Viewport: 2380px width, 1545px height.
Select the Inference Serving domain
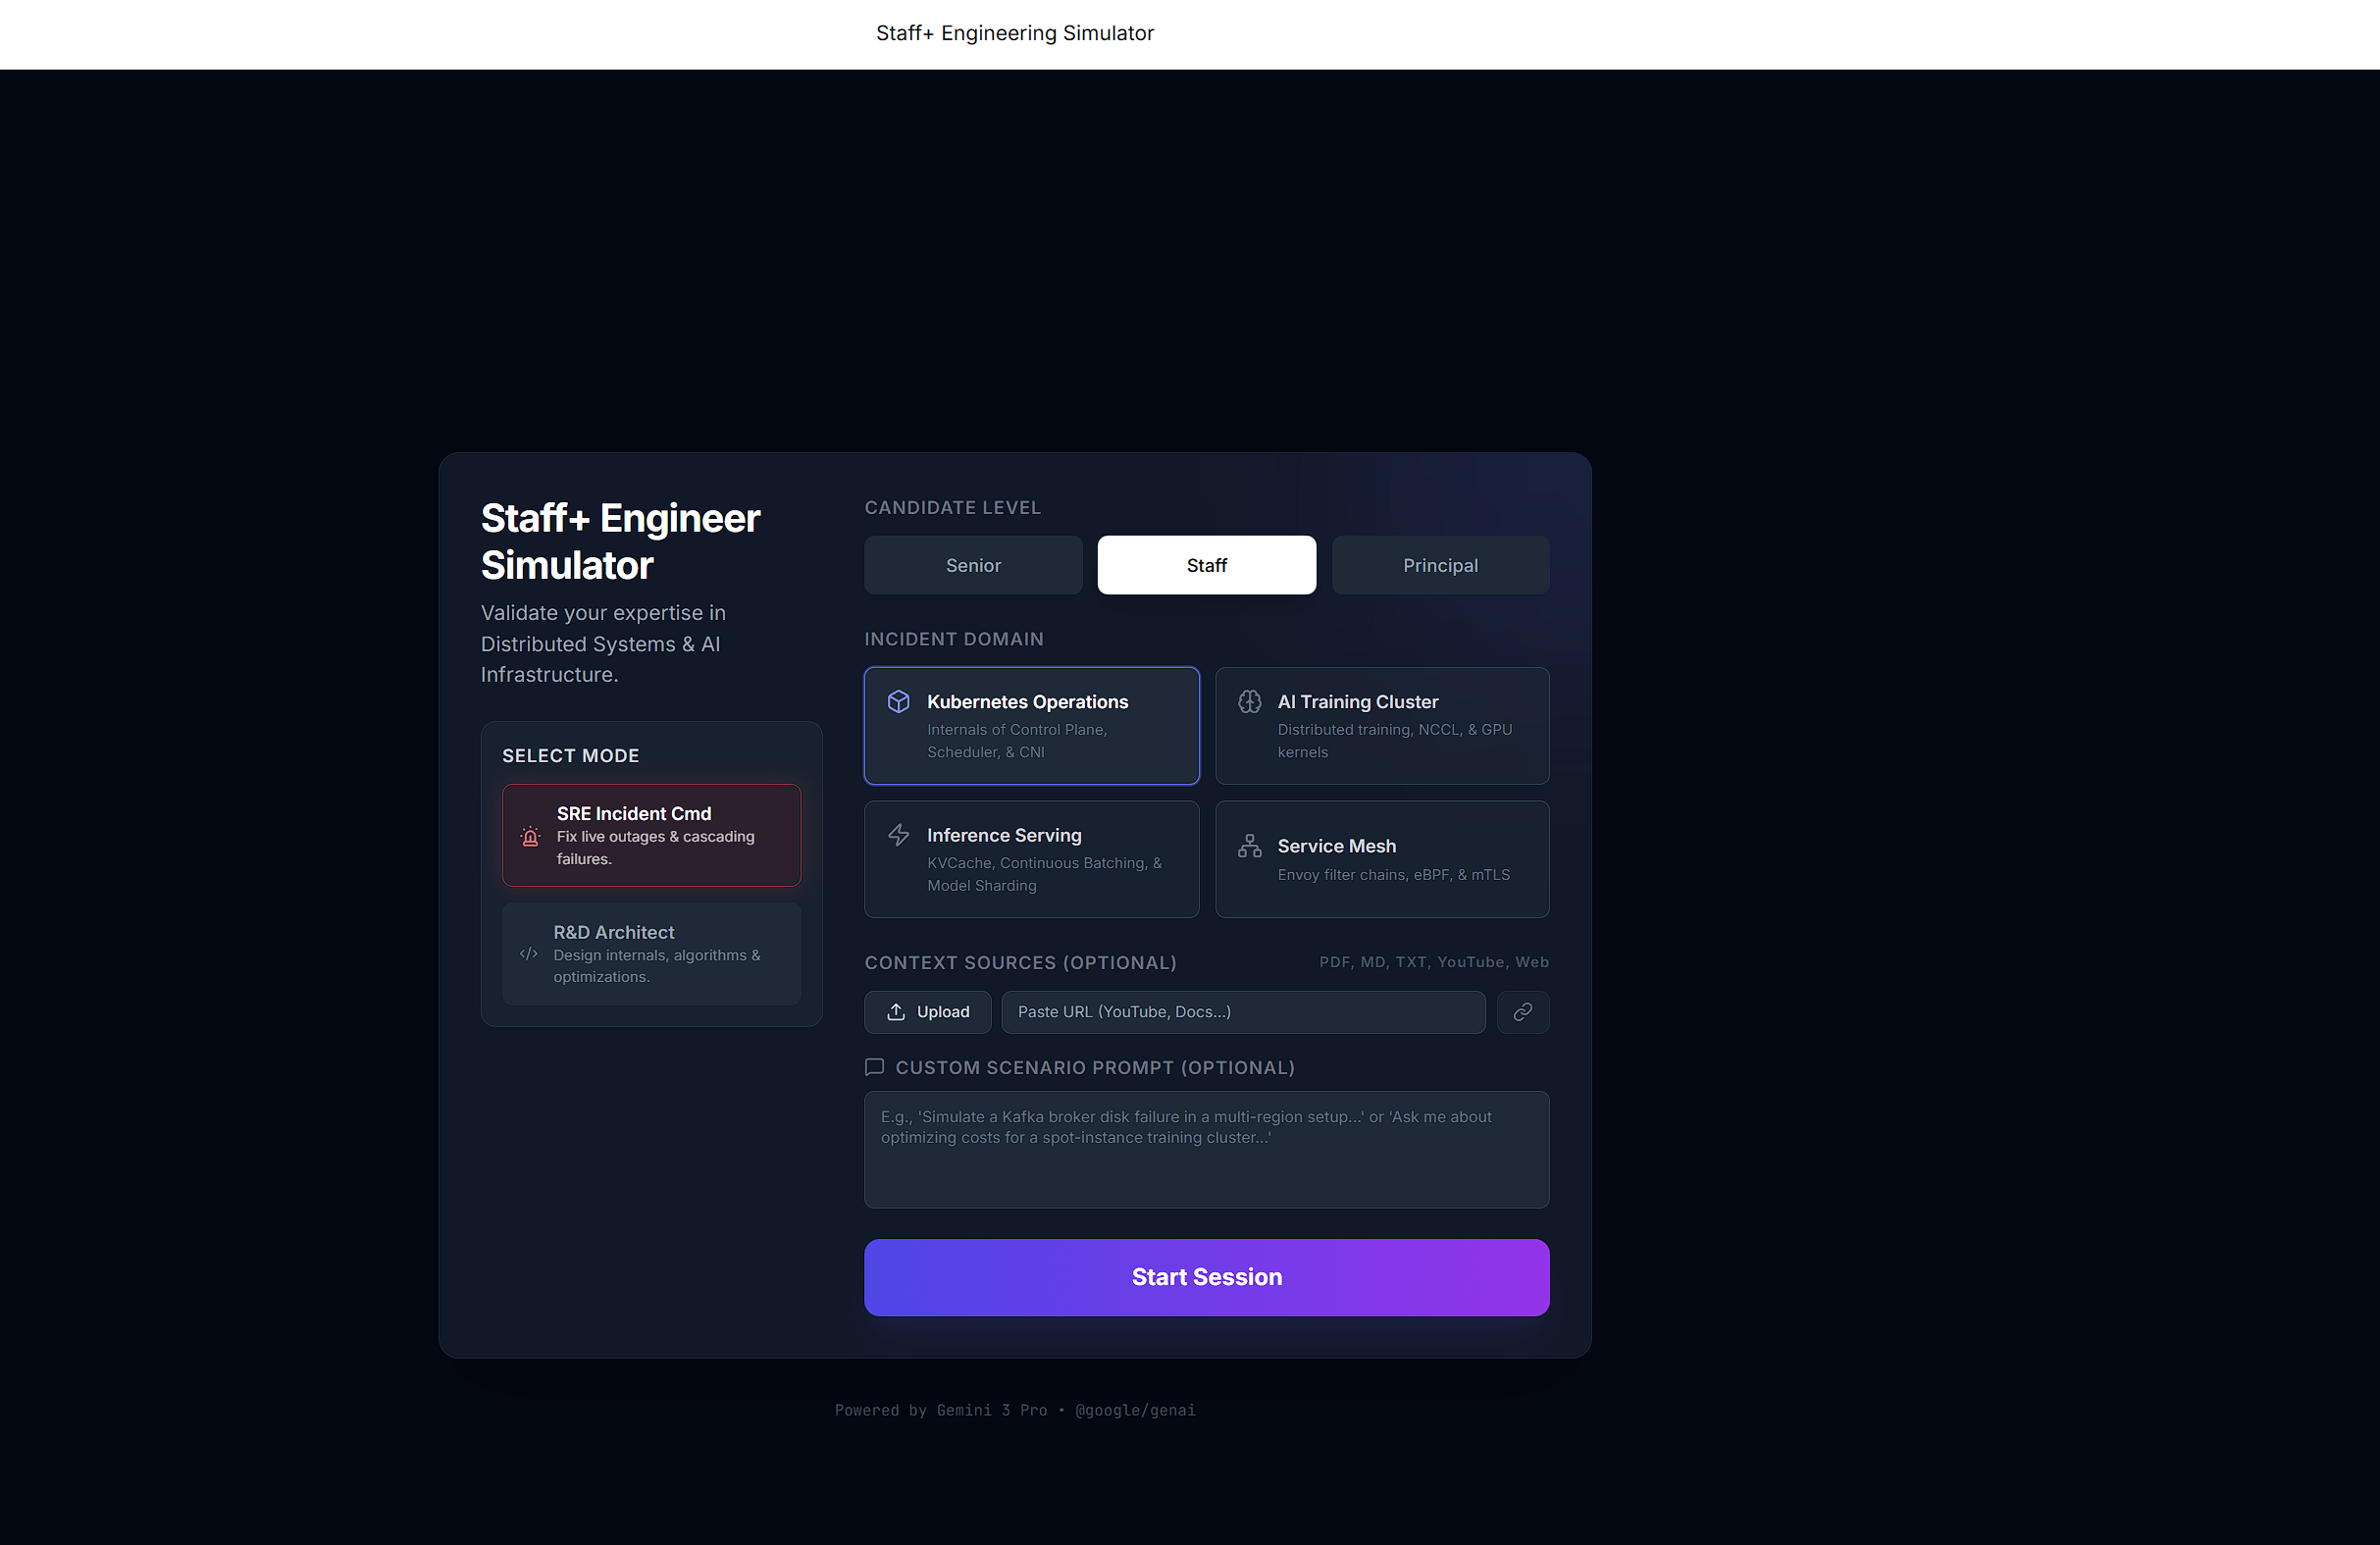(1031, 859)
